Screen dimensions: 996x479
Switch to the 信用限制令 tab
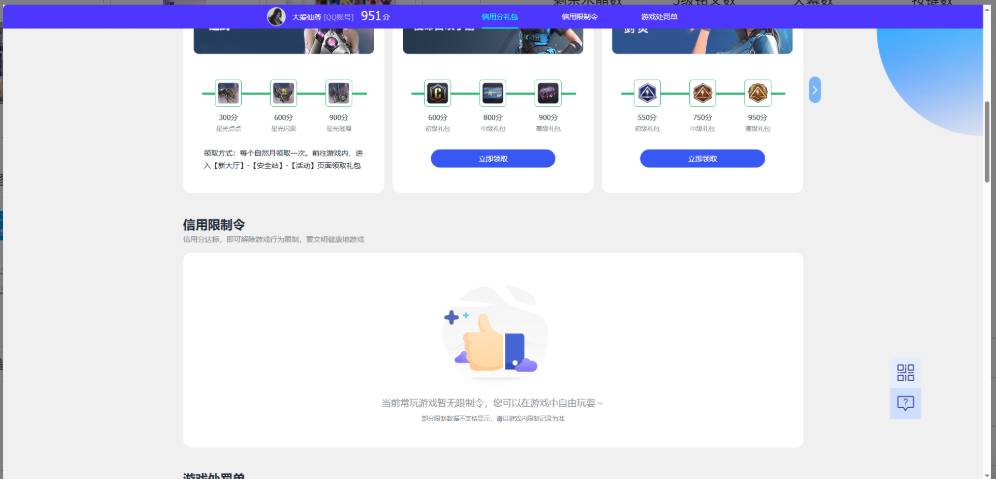point(579,17)
